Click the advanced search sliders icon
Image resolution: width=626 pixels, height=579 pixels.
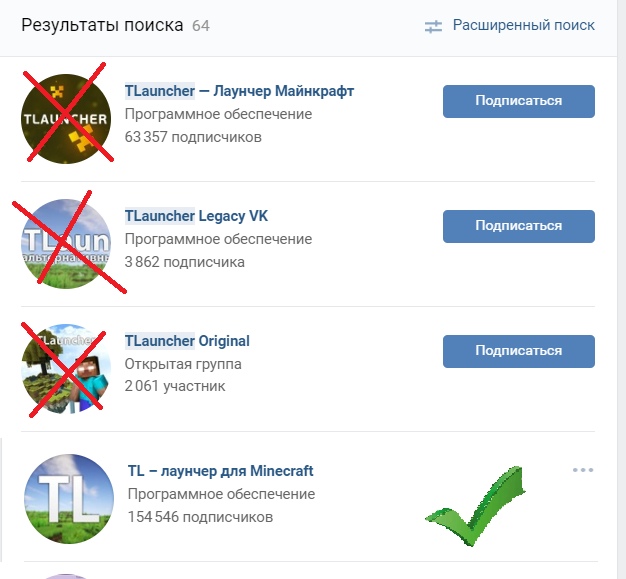pyautogui.click(x=433, y=27)
